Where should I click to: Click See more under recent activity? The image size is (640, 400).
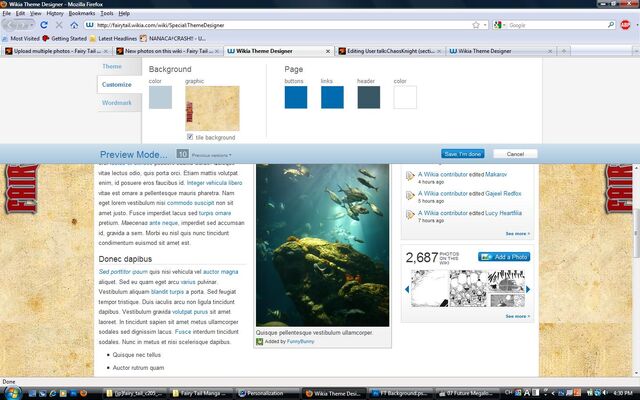coord(518,234)
